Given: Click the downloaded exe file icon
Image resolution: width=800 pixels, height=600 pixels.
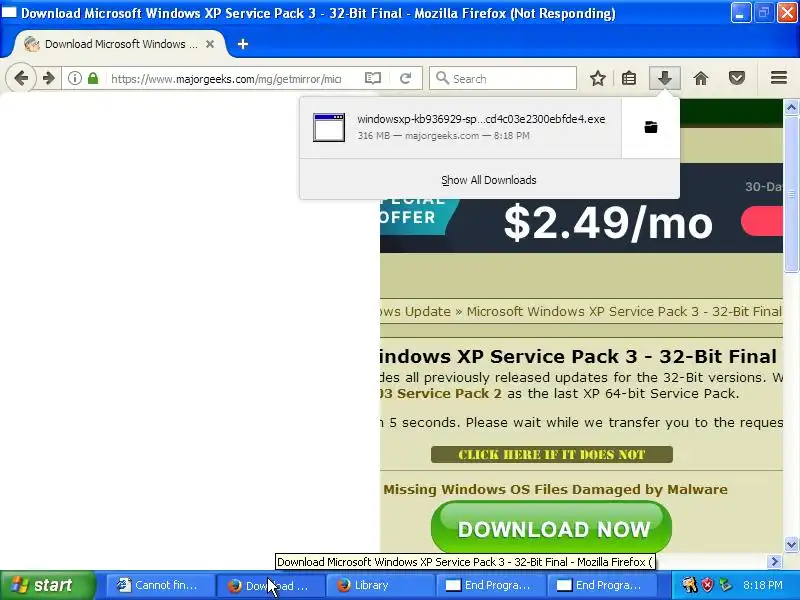Looking at the screenshot, I should 329,127.
